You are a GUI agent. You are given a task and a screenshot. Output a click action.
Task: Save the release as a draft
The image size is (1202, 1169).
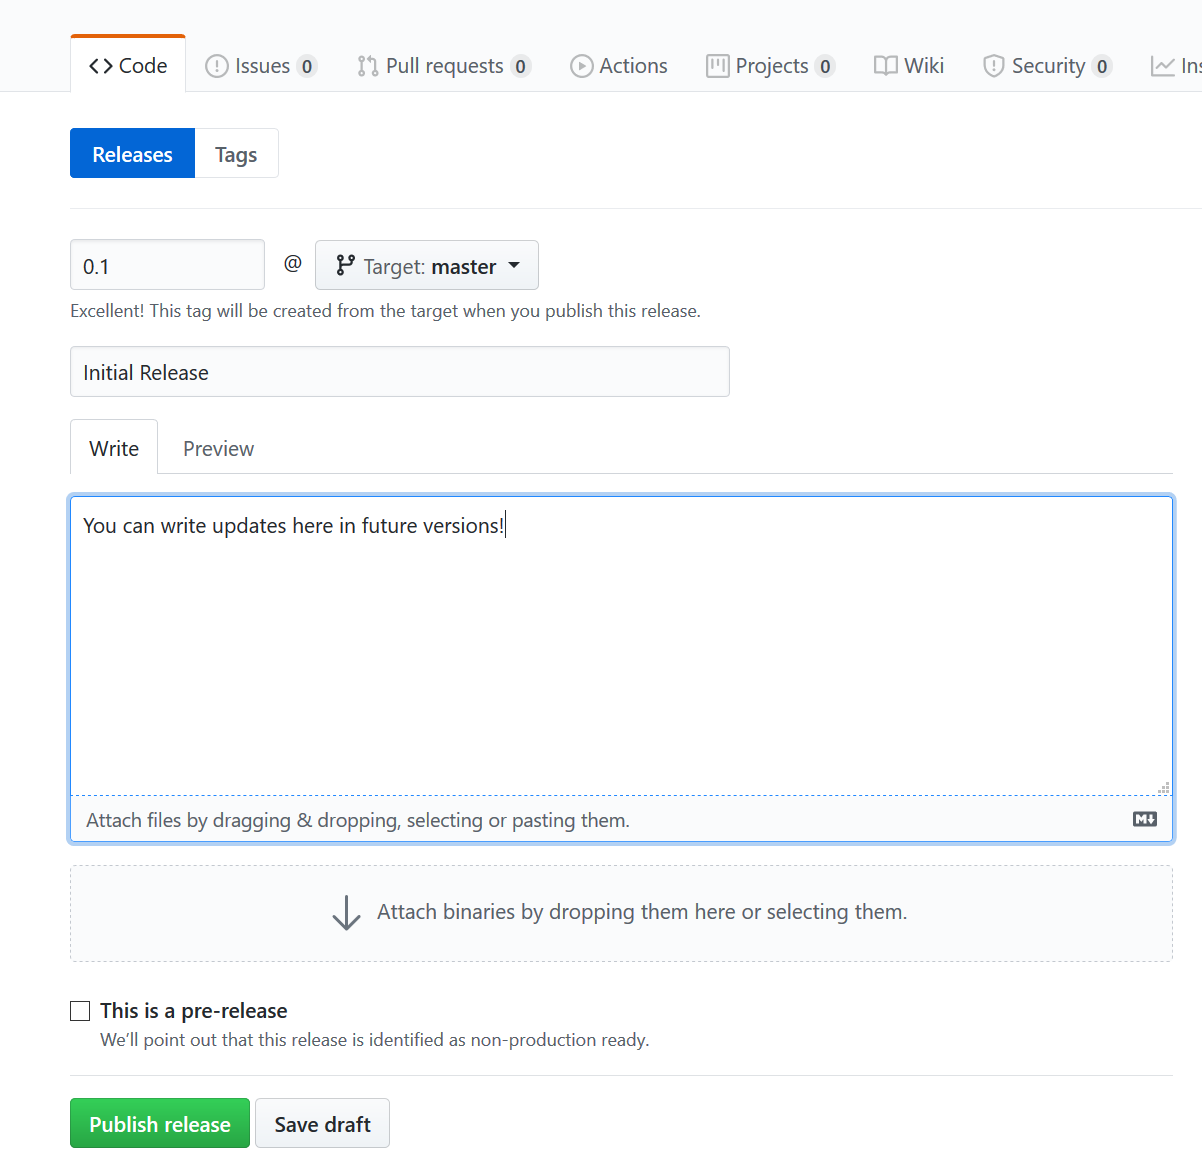coord(322,1123)
